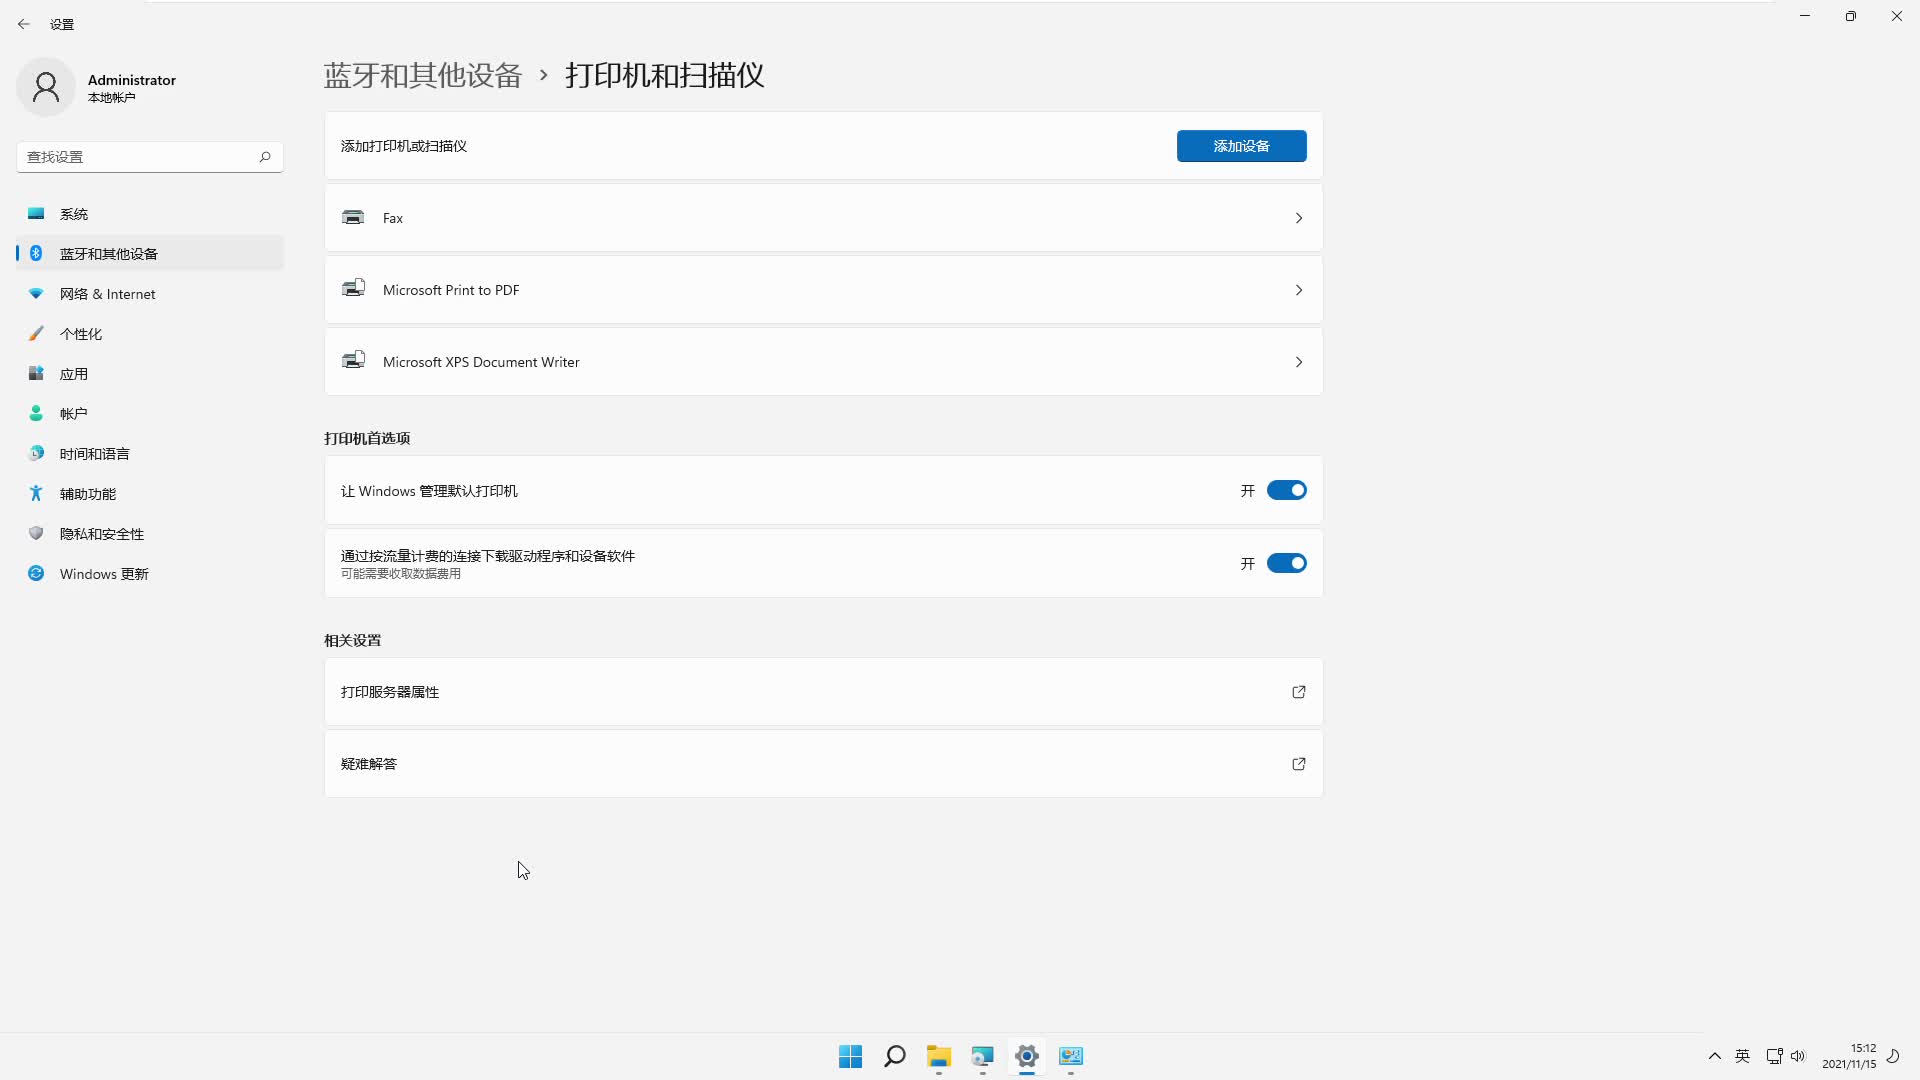Open File Explorer from taskbar
1920x1080 pixels.
point(938,1056)
